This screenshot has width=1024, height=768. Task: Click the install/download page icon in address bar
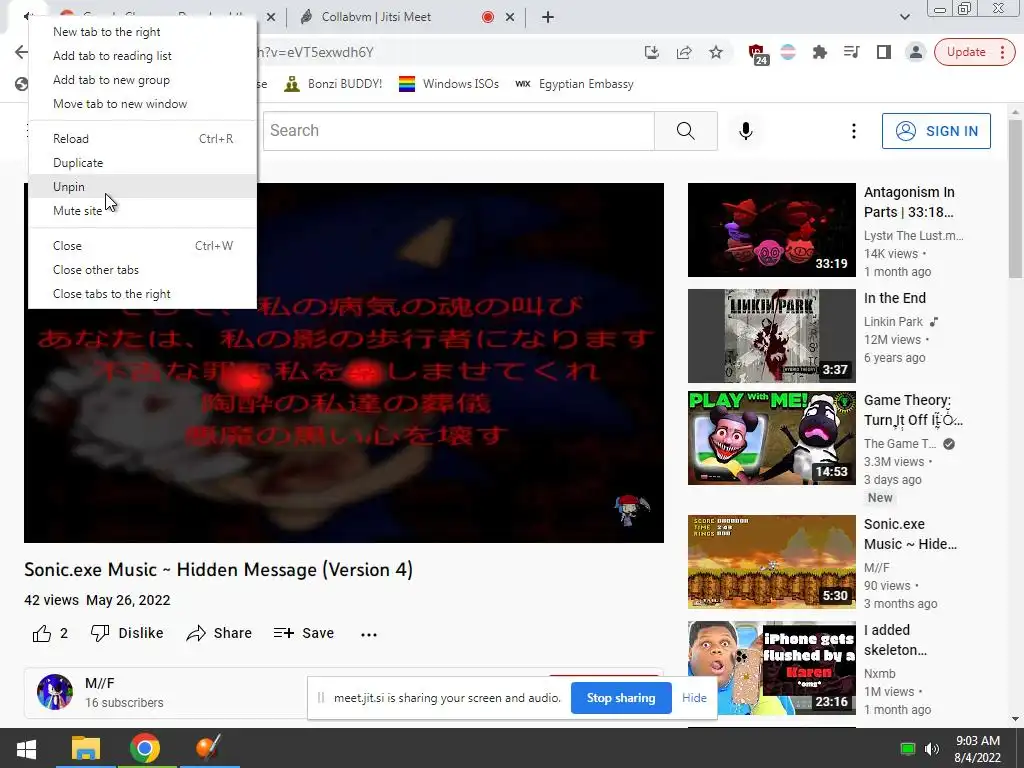pyautogui.click(x=652, y=52)
